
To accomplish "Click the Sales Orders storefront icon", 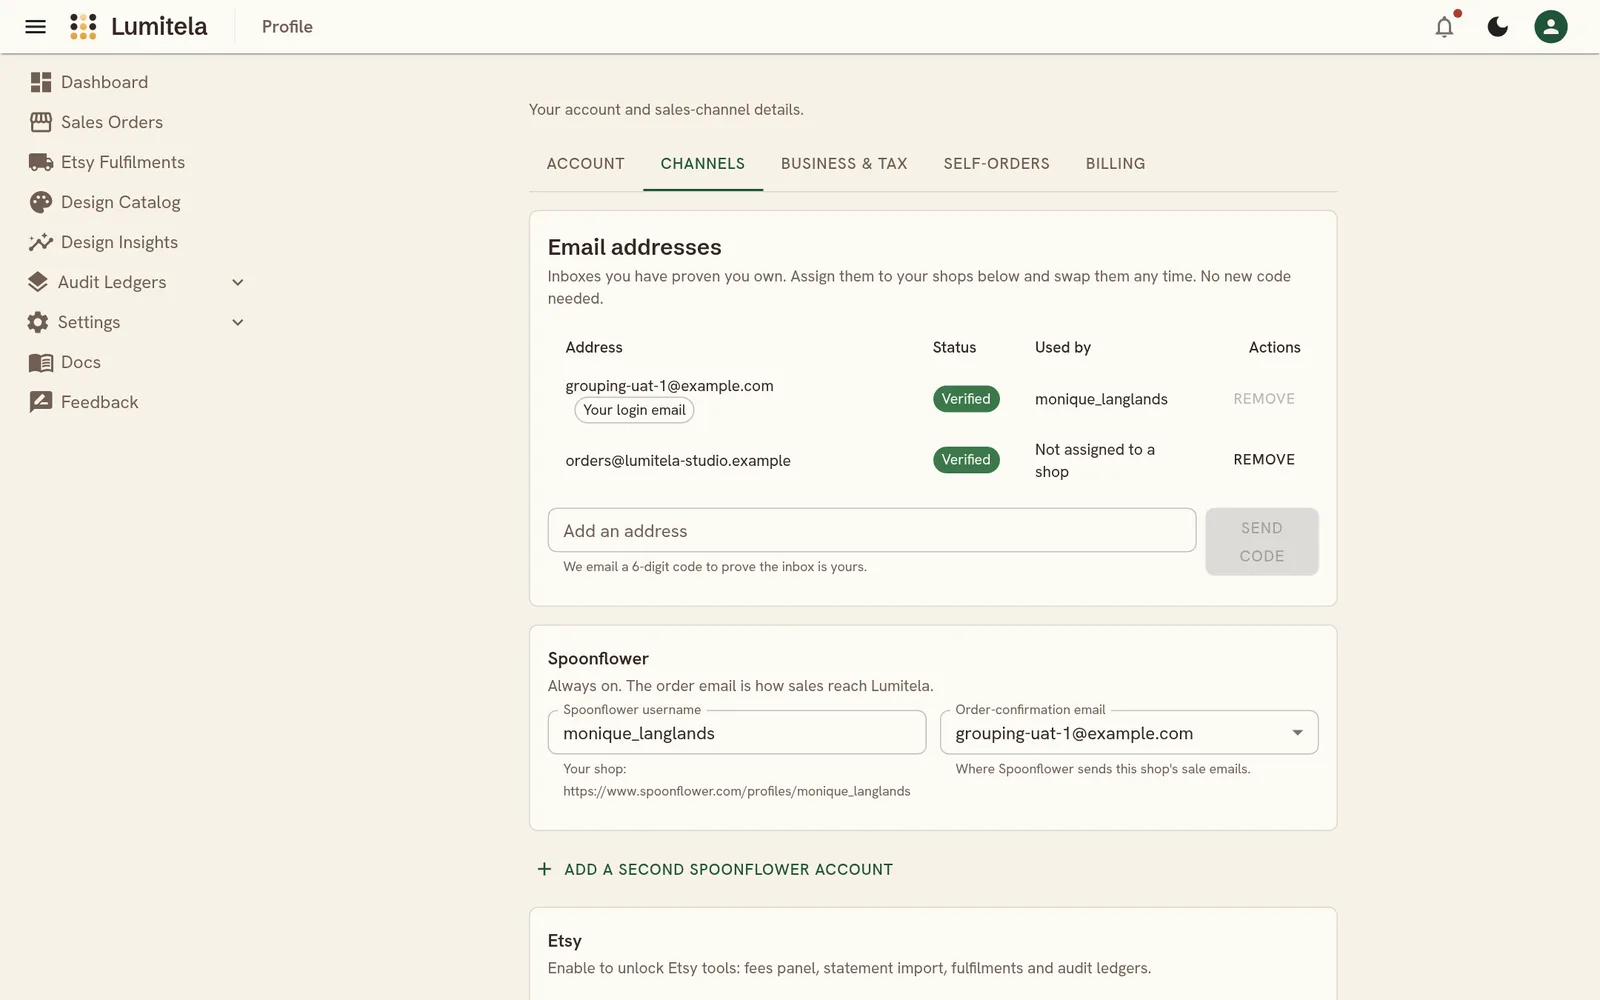I will 41,122.
